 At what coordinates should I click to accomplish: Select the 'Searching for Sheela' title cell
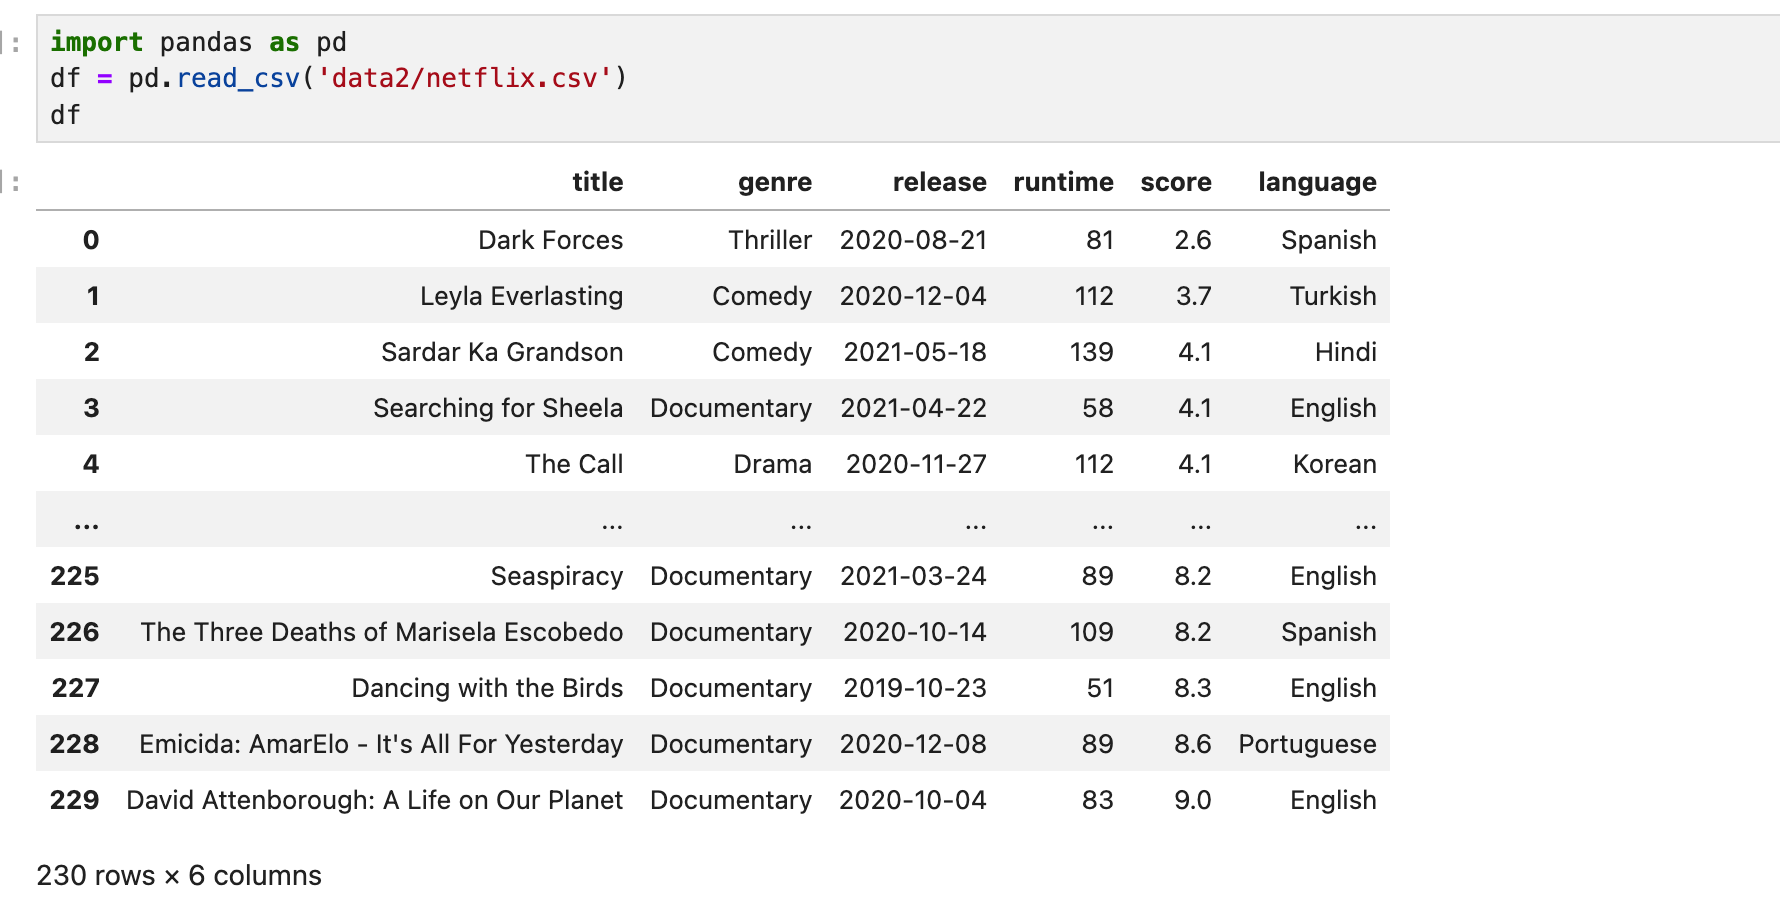tap(498, 408)
